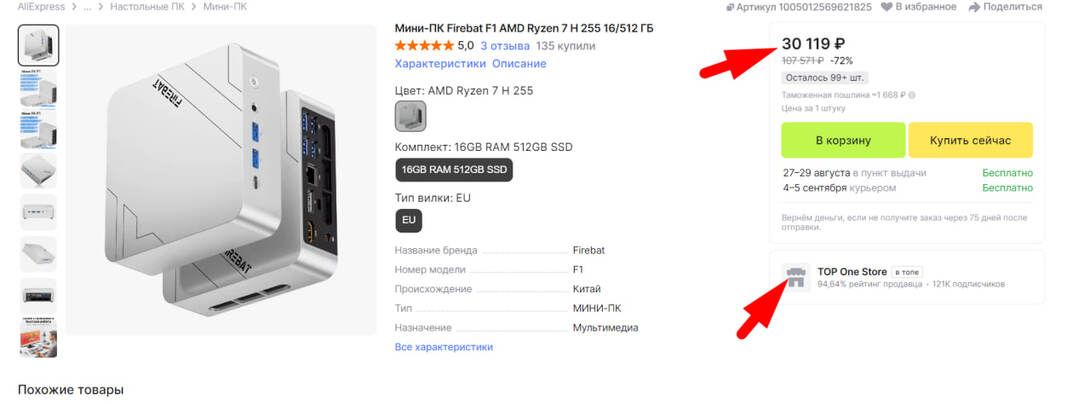Image resolution: width=1090 pixels, height=404 pixels.
Task: Go to the Настольные ПК breadcrumb
Action: tap(147, 6)
